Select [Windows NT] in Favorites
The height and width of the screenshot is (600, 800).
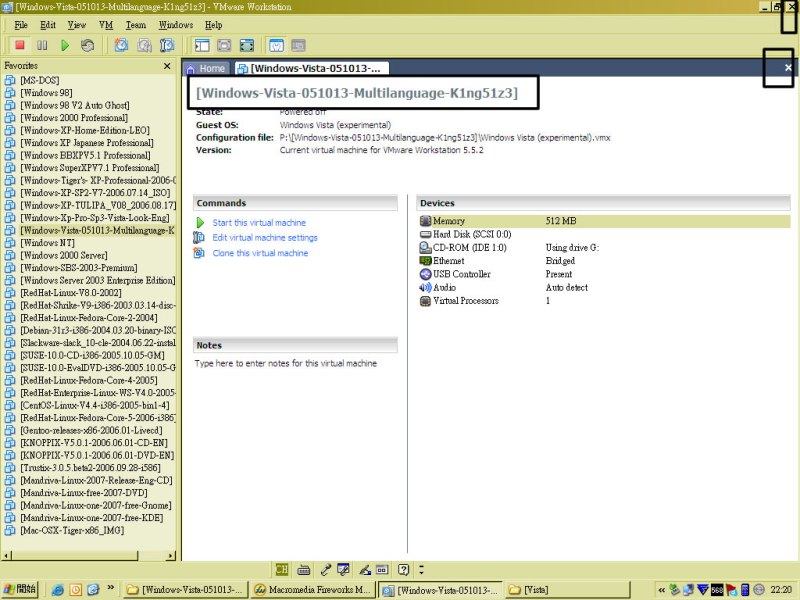(x=47, y=242)
